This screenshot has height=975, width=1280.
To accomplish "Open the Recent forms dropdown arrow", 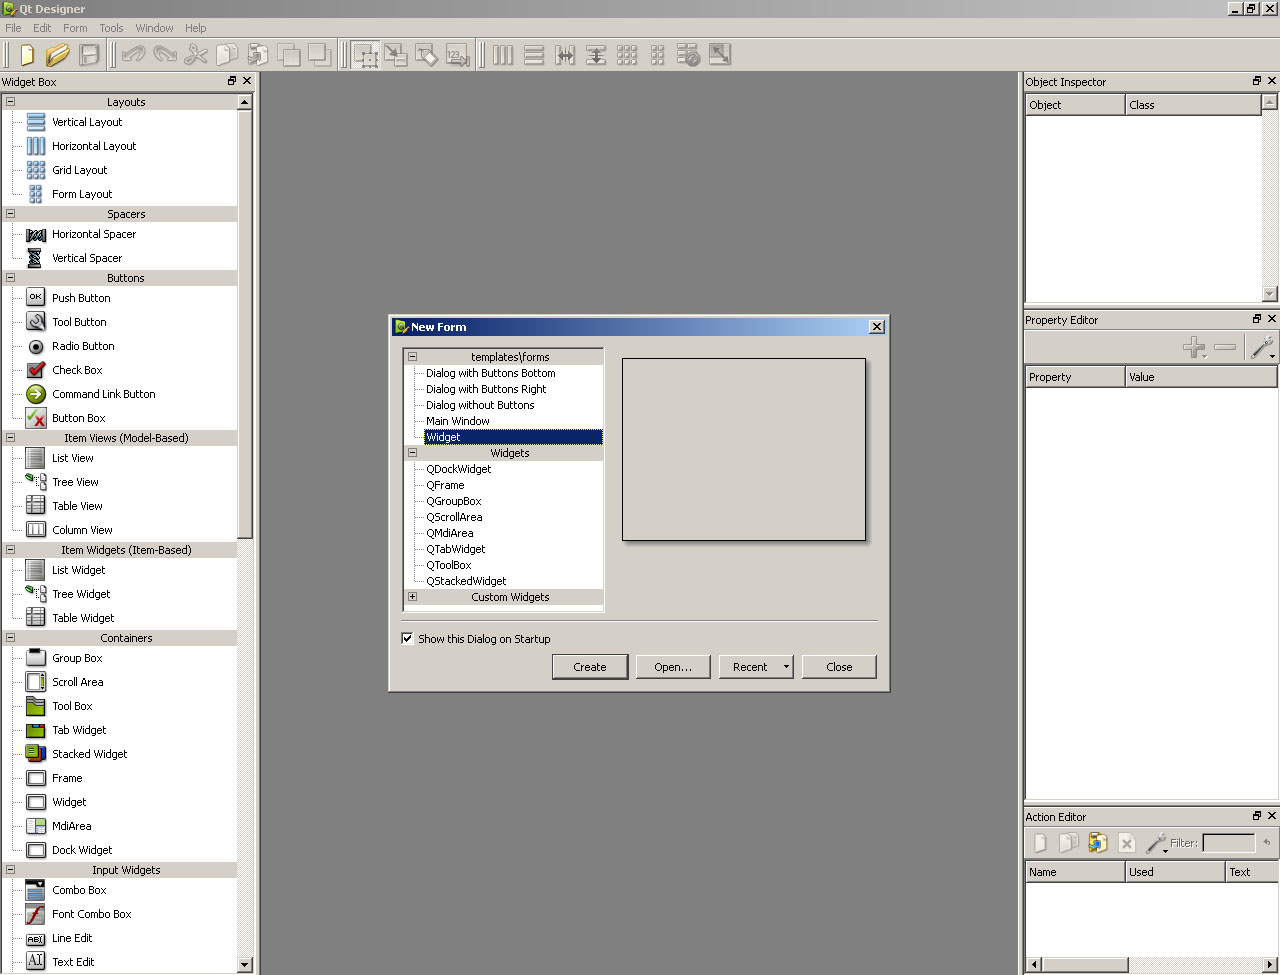I will pos(786,667).
